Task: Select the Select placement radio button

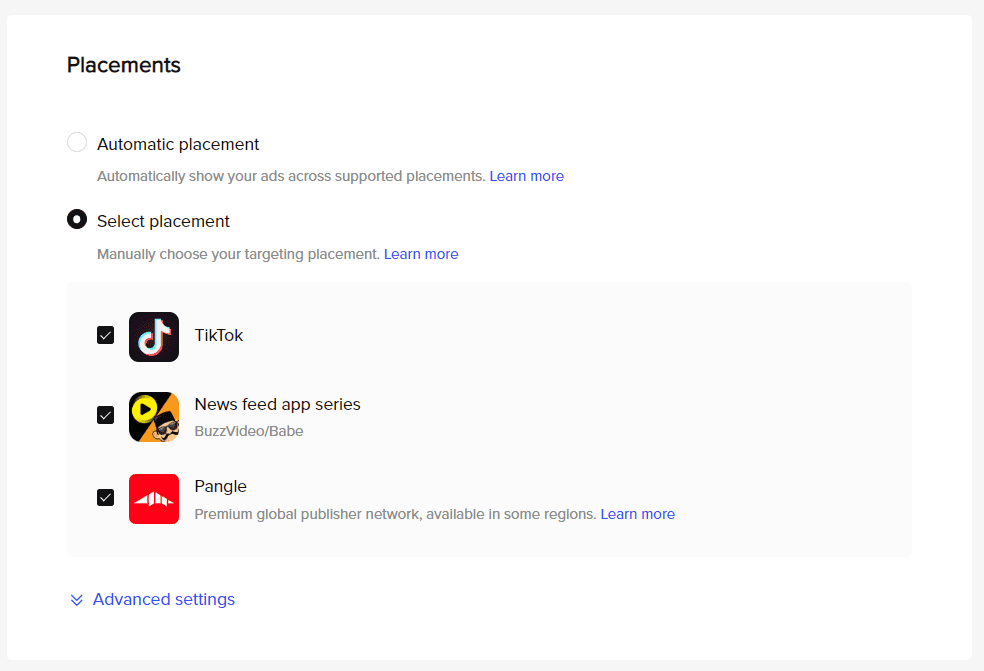Action: pyautogui.click(x=77, y=219)
